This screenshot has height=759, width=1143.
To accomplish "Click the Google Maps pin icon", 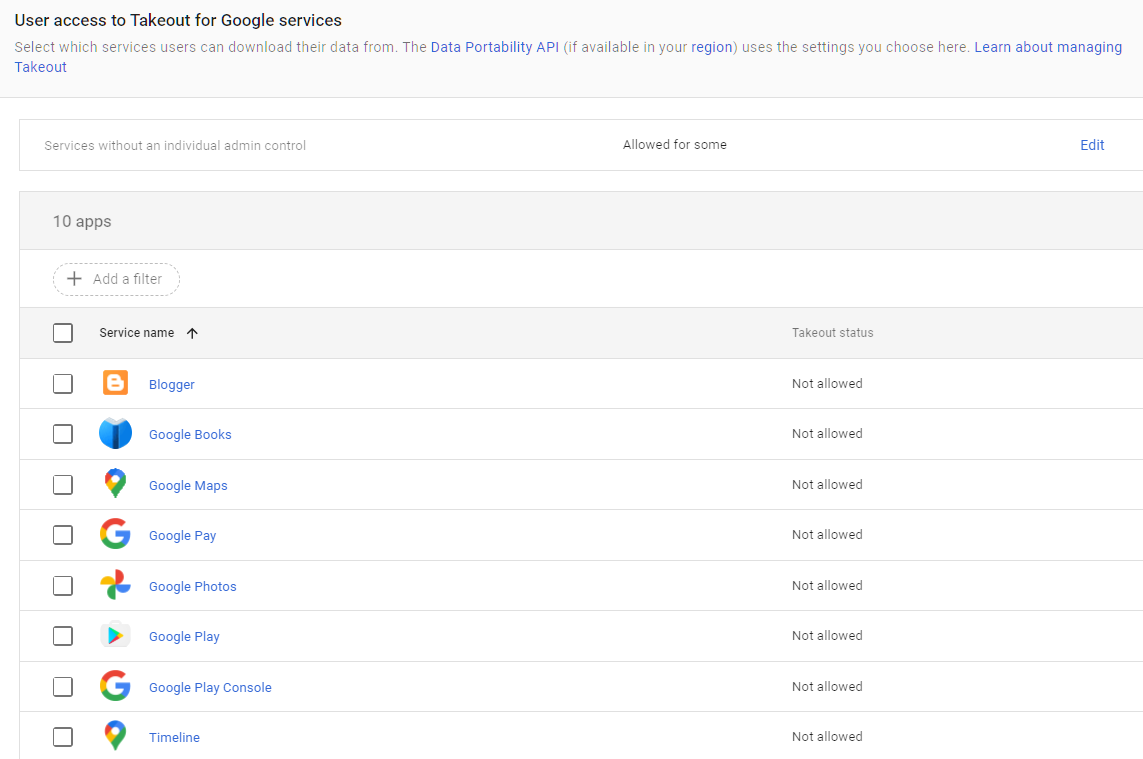I will coord(114,484).
